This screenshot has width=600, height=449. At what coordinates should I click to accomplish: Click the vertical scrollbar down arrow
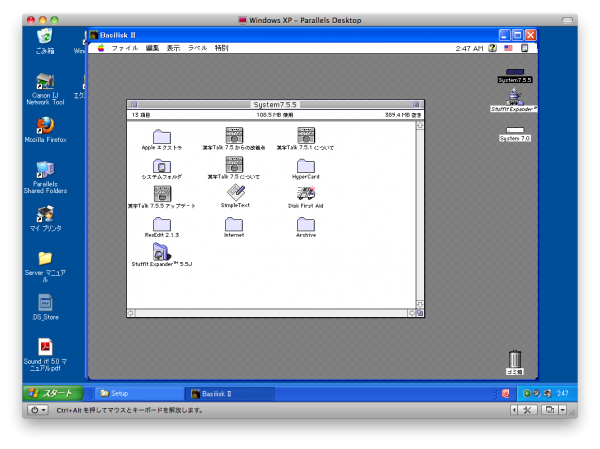tap(420, 305)
